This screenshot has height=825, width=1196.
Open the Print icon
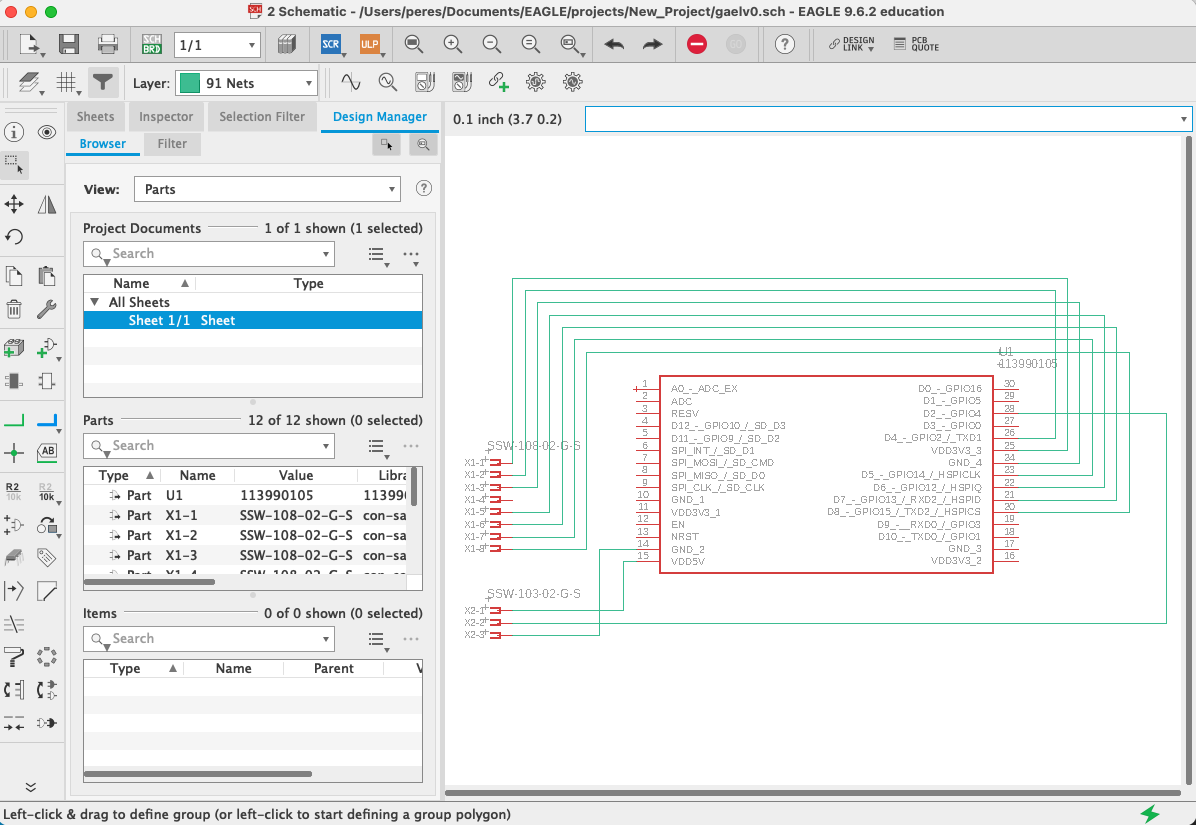click(x=108, y=44)
